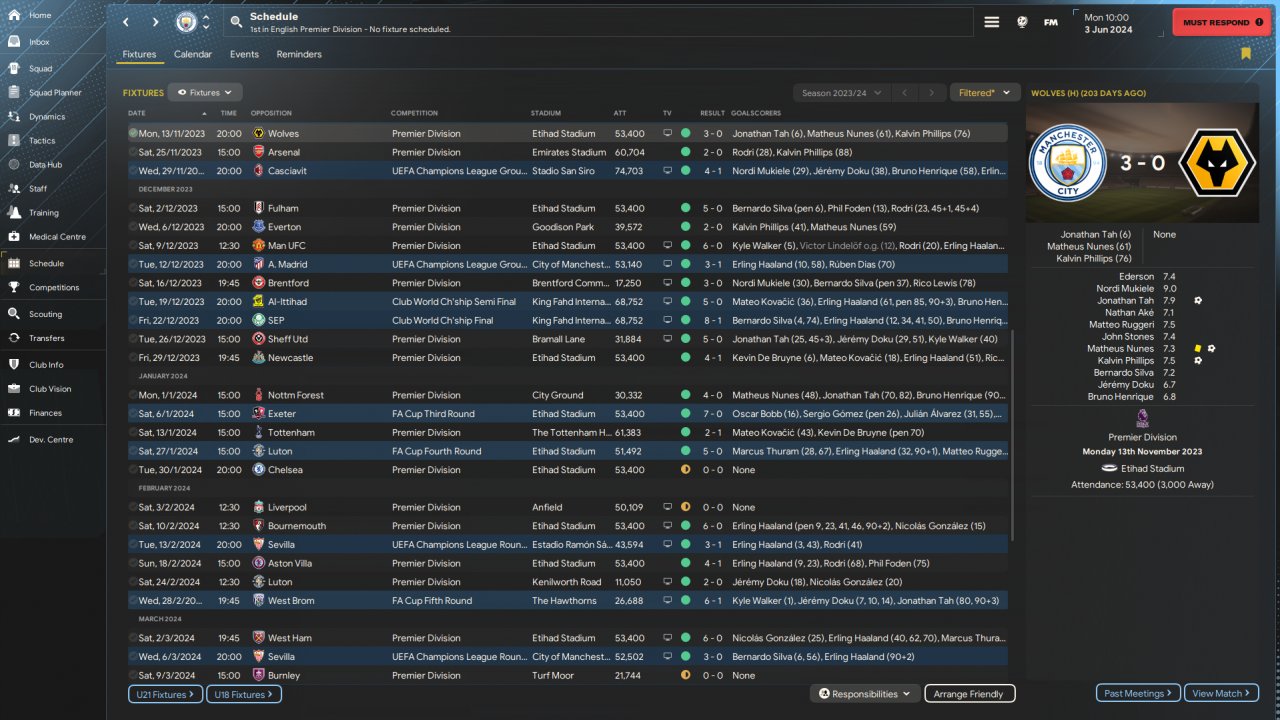
Task: Click the Al-Ittihad club badge
Action: click(x=259, y=302)
